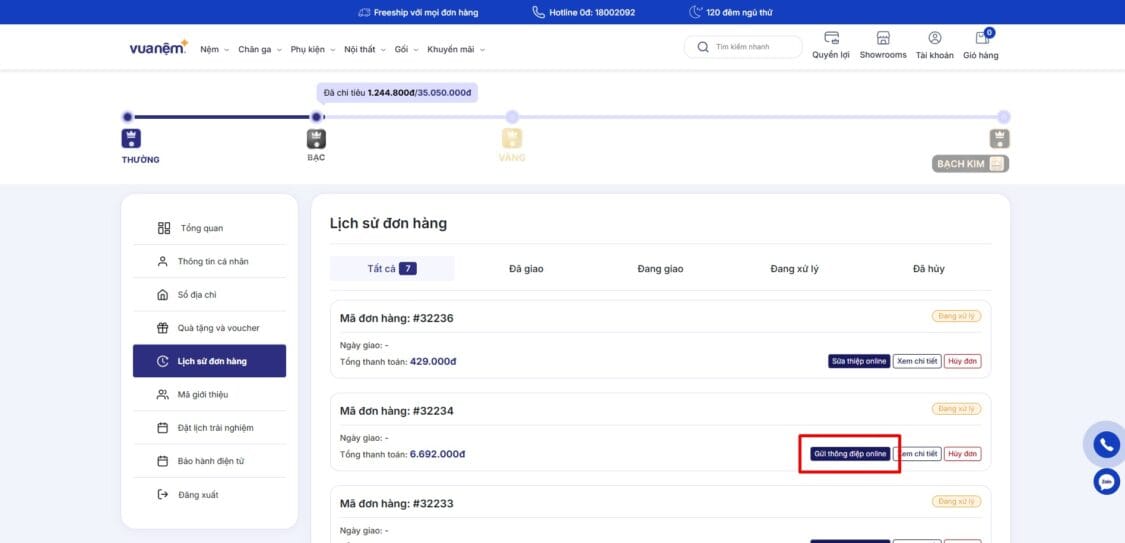This screenshot has height=543, width=1125.
Task: Click Xem chi tiết for order #32234
Action: click(918, 454)
